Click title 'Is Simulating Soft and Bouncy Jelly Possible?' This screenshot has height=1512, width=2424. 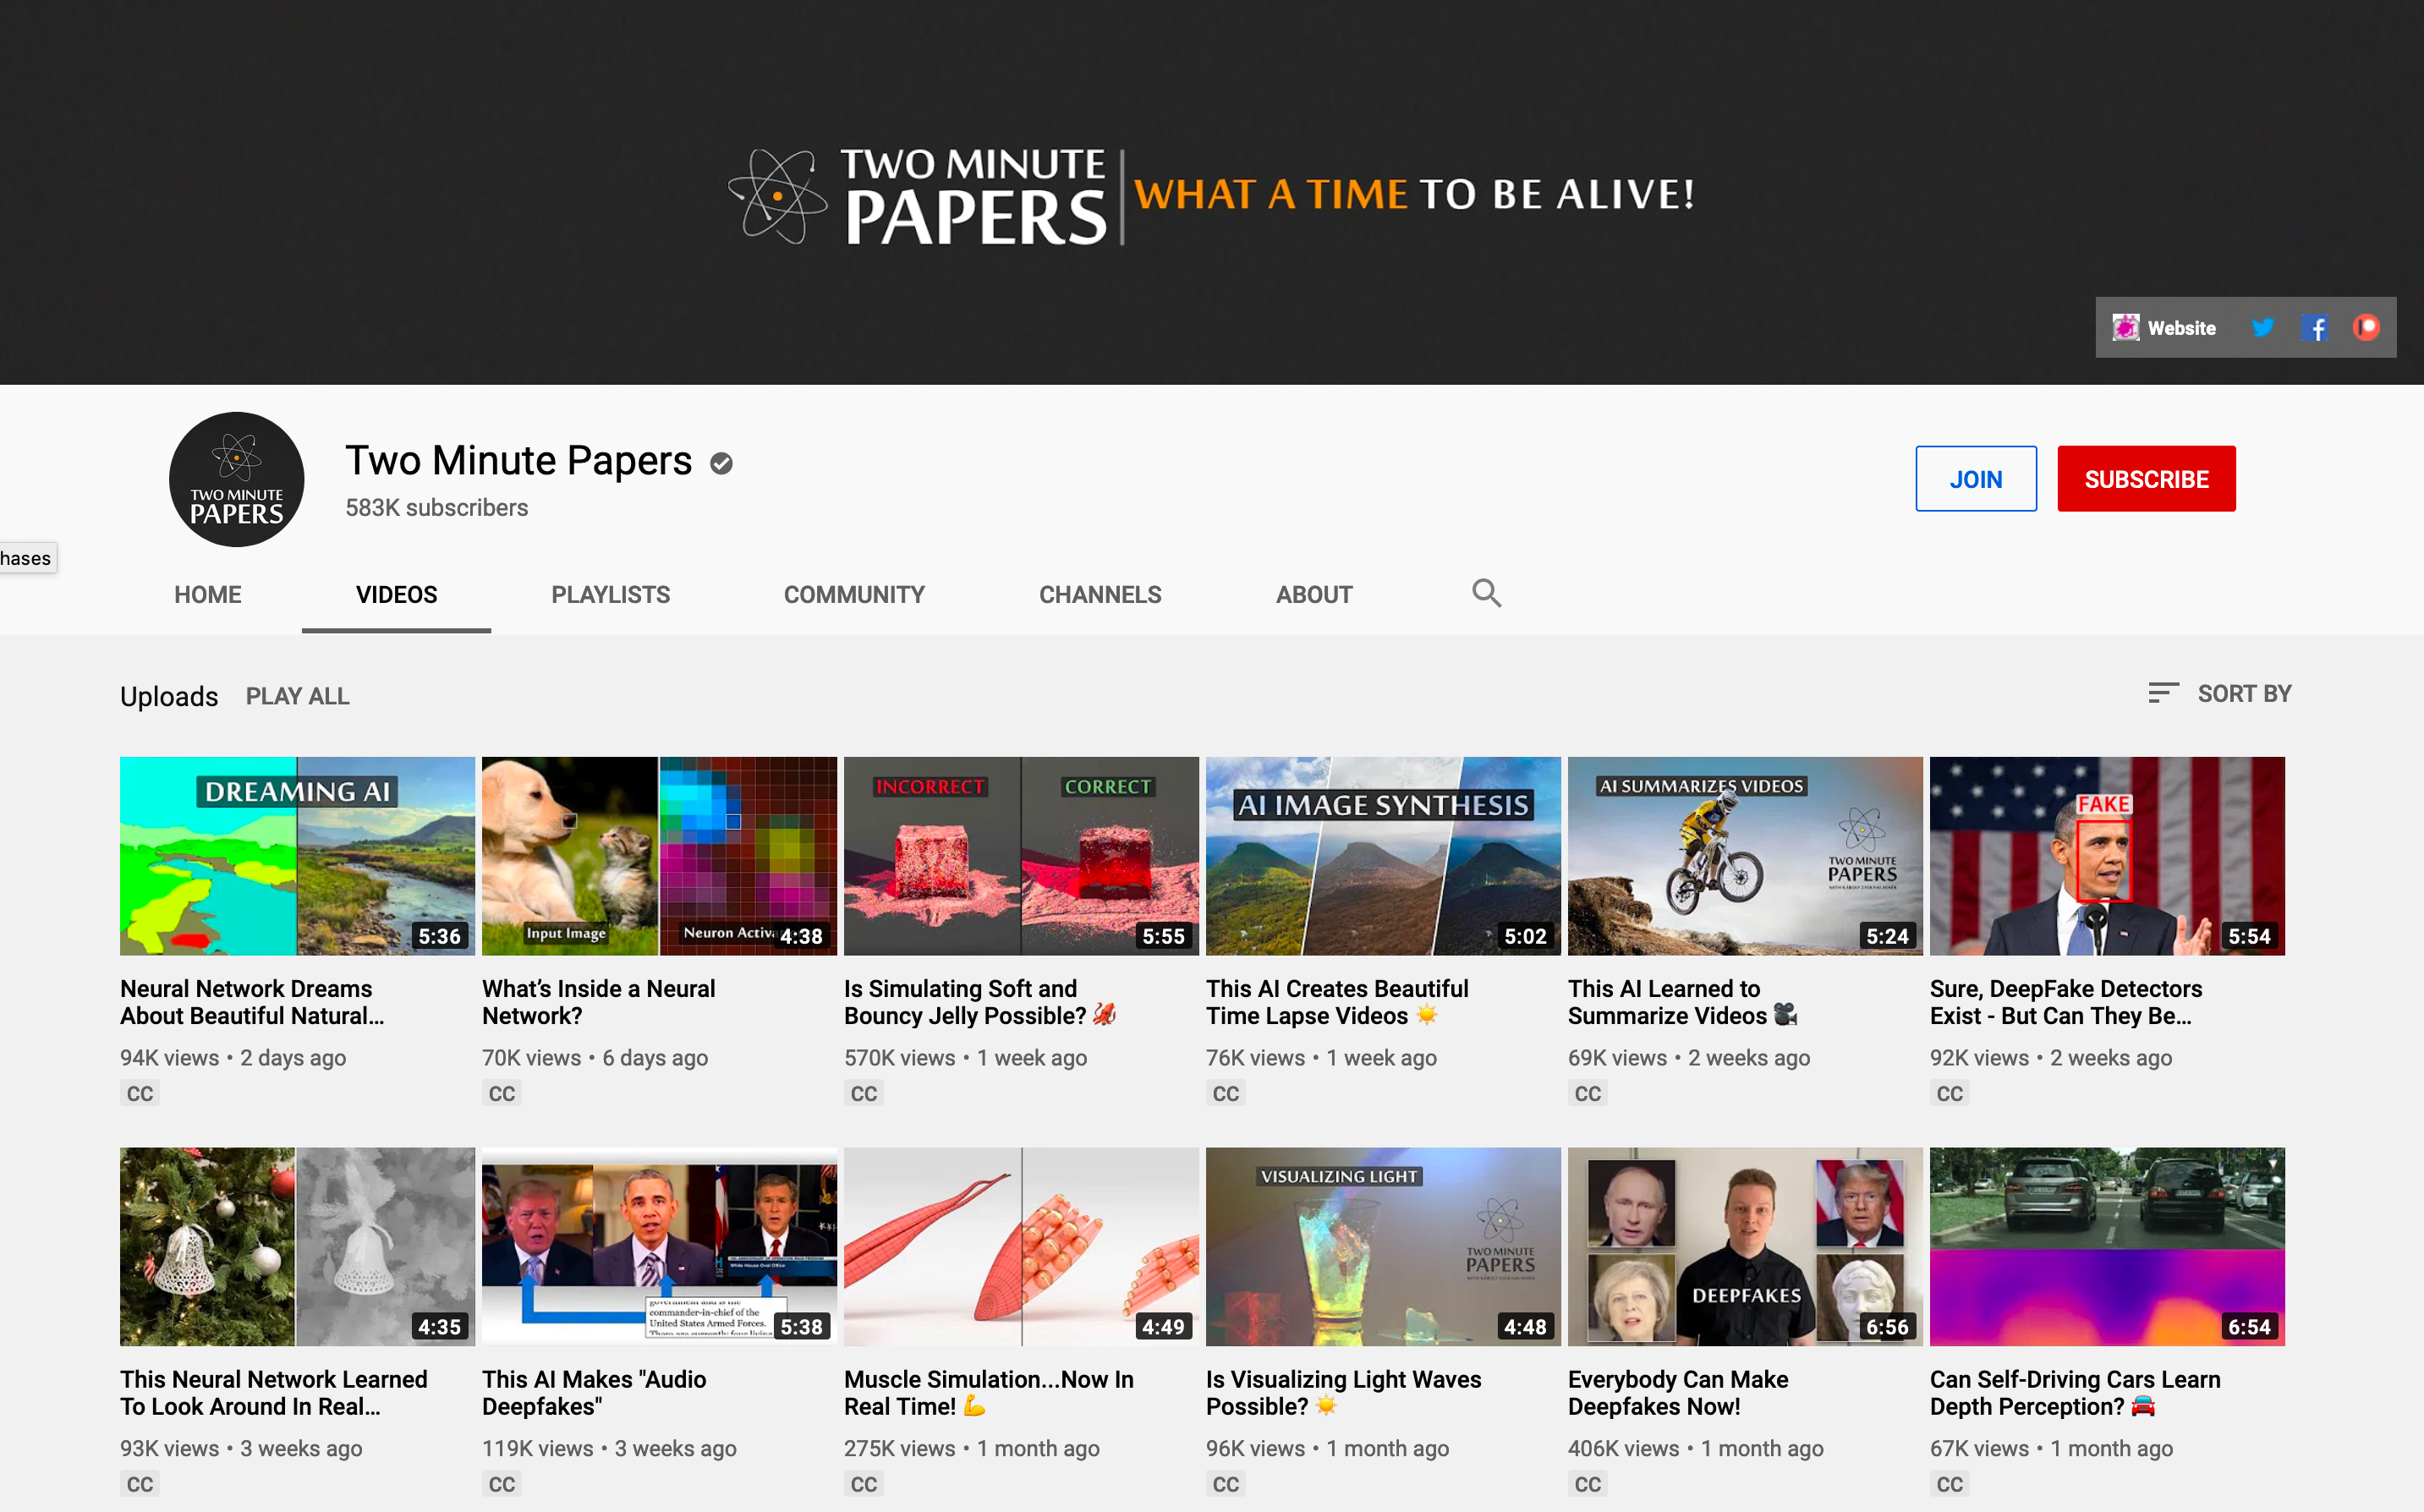pyautogui.click(x=980, y=1002)
